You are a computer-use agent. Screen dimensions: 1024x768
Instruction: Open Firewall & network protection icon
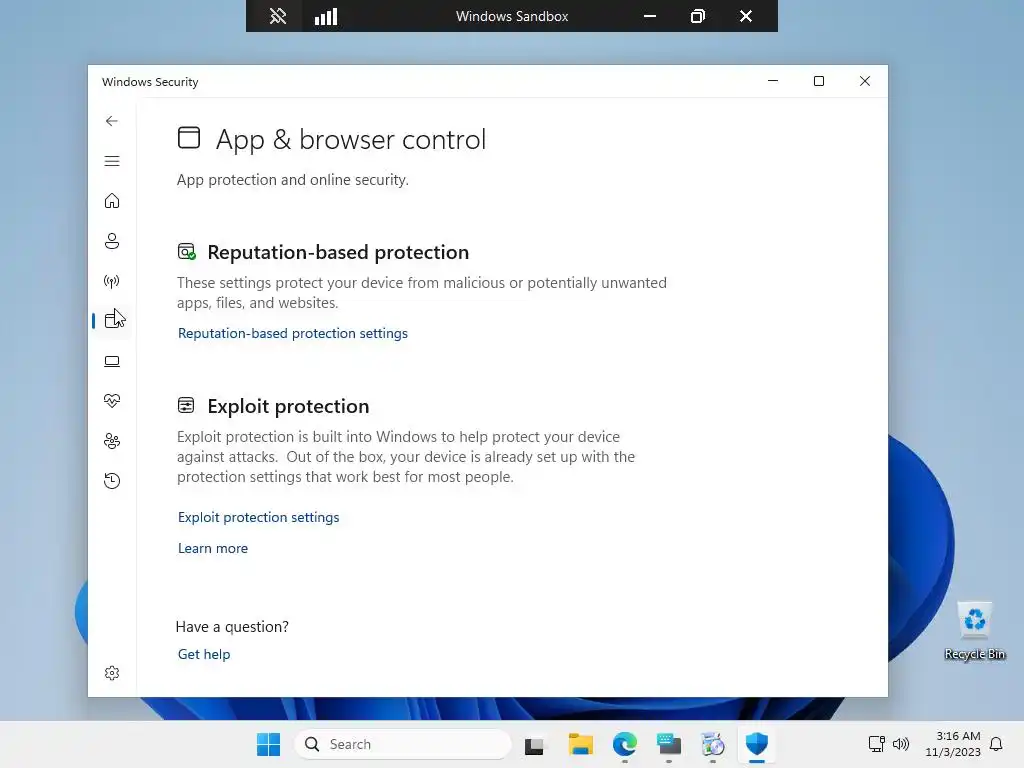click(112, 281)
